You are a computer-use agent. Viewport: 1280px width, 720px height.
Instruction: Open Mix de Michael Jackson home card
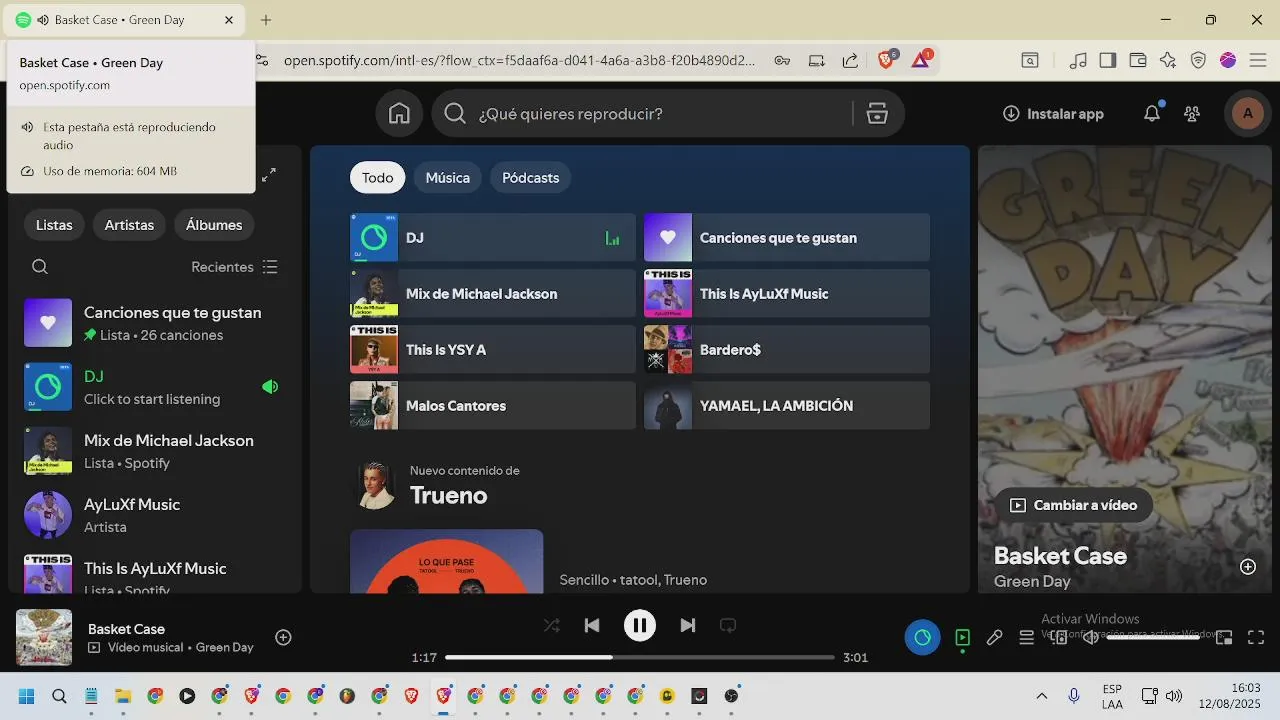pos(493,294)
